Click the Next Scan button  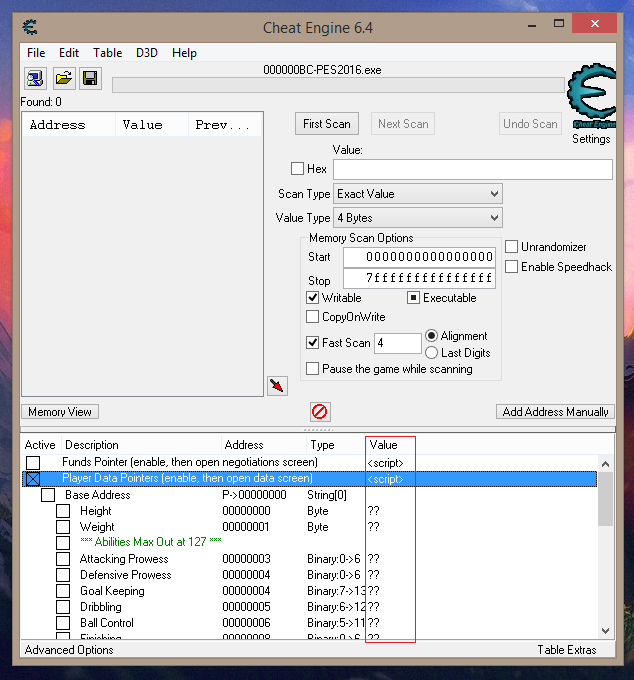[x=403, y=124]
